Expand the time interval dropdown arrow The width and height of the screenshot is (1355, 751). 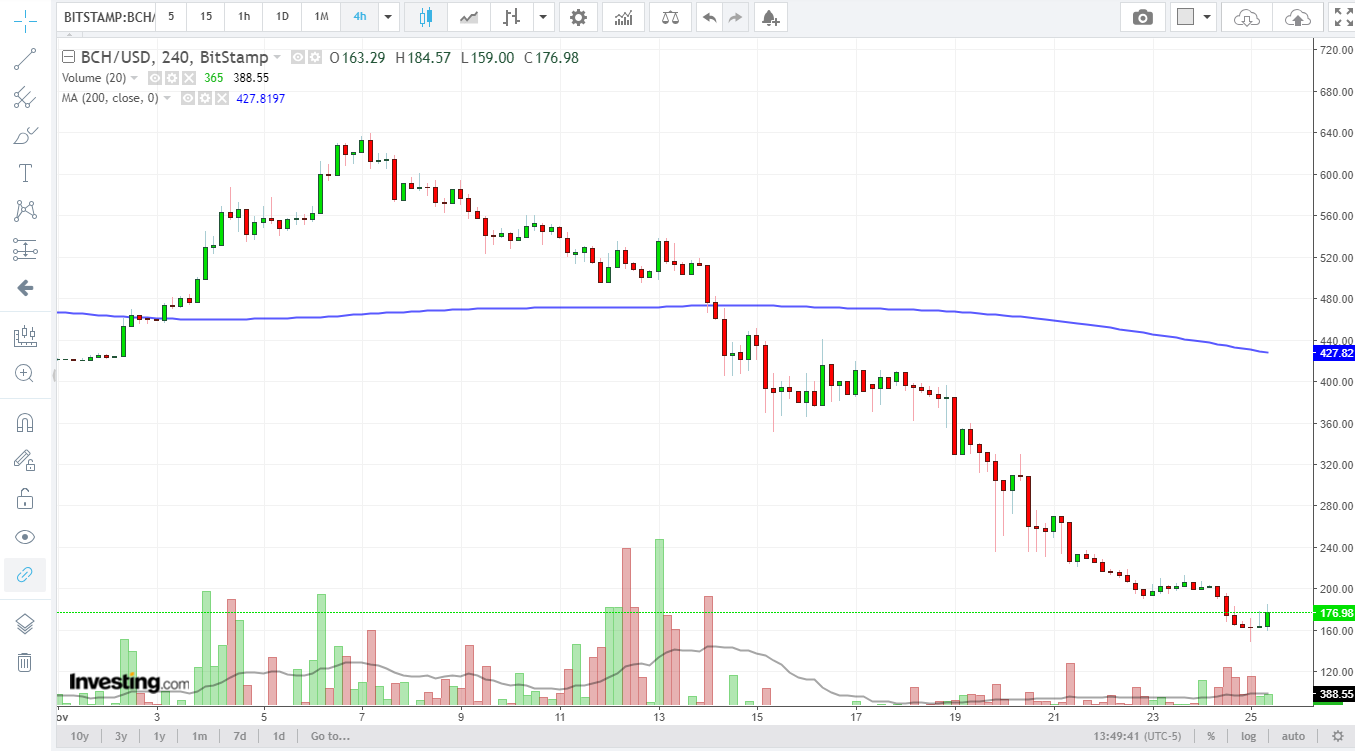(x=387, y=17)
